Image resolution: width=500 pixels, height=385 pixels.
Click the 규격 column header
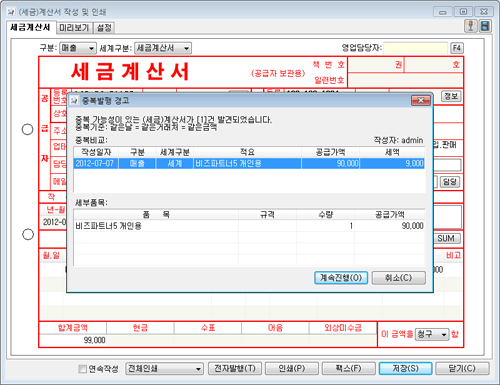pos(267,214)
